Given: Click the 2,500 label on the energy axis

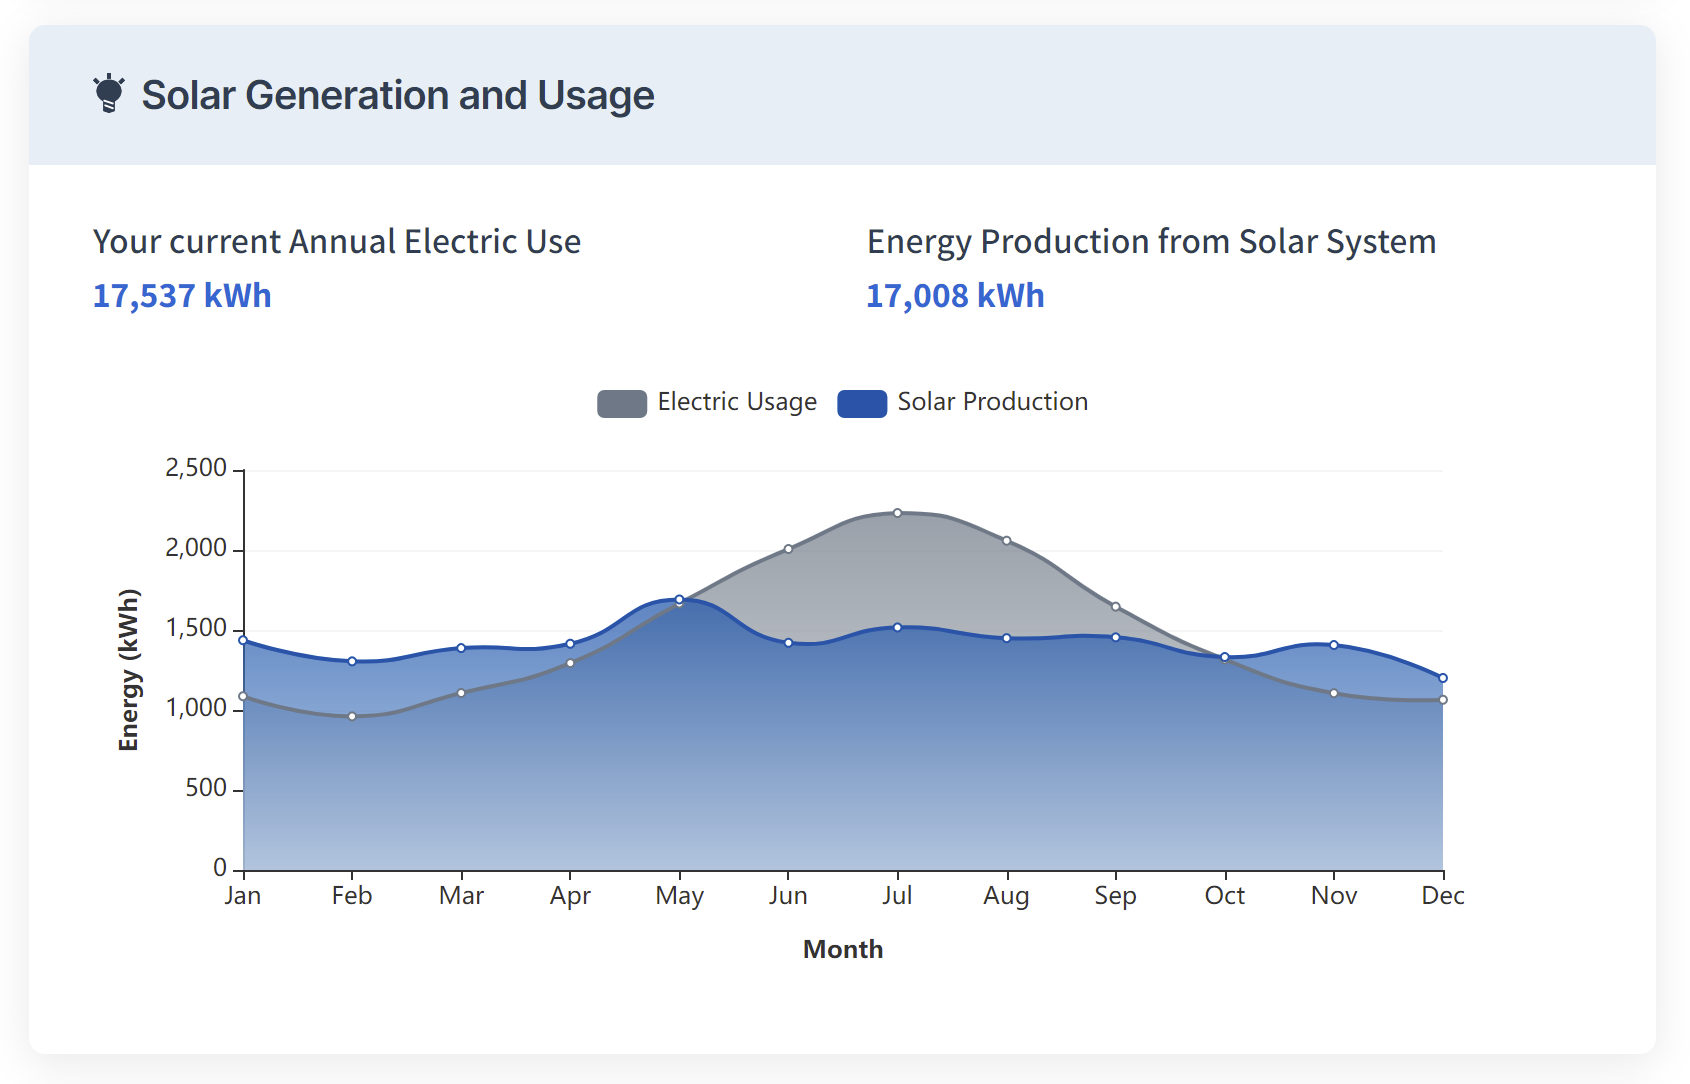Looking at the screenshot, I should [196, 468].
